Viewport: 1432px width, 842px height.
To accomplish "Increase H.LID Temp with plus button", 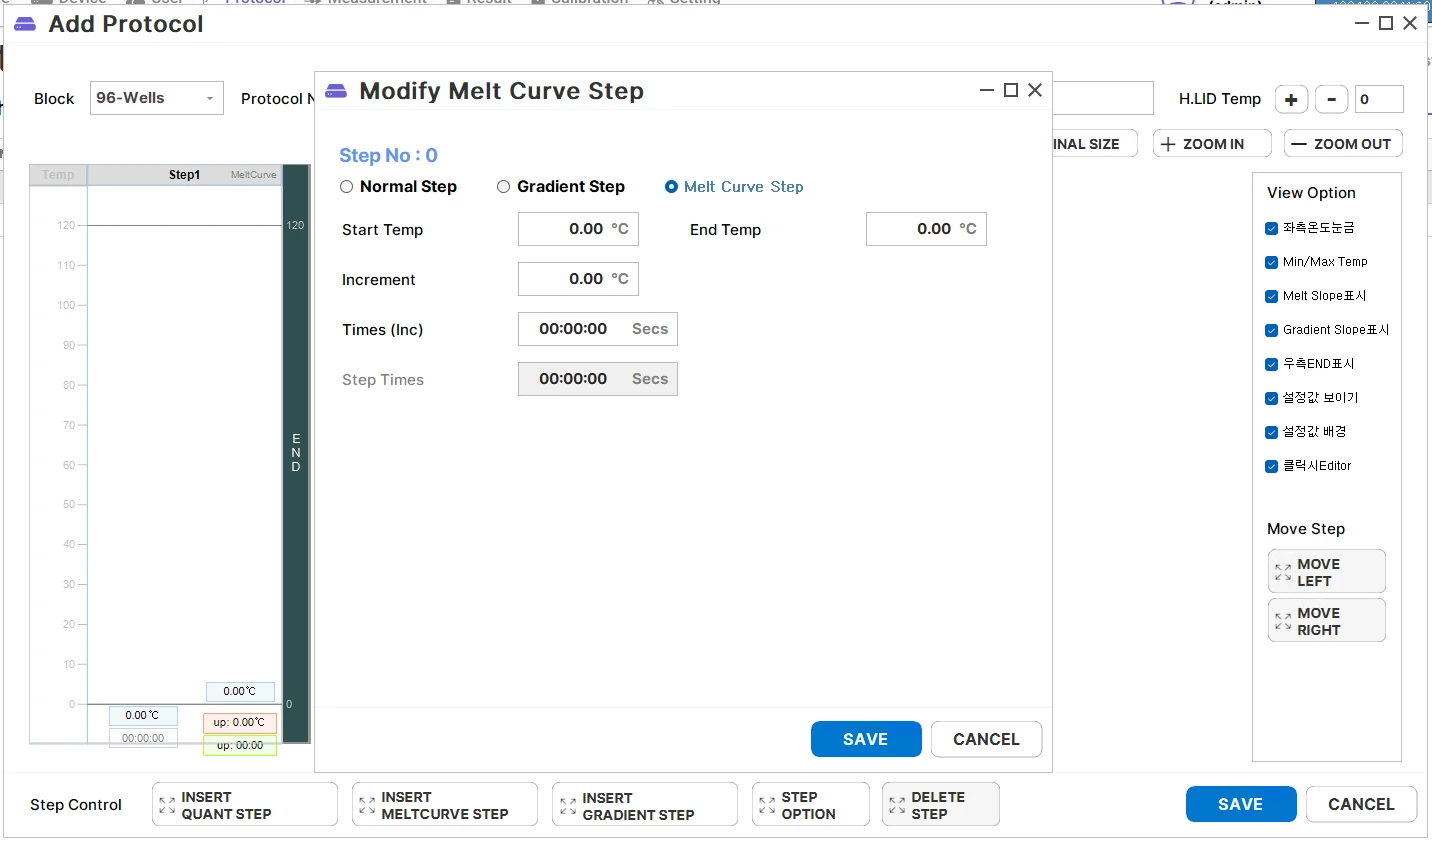I will (1292, 99).
